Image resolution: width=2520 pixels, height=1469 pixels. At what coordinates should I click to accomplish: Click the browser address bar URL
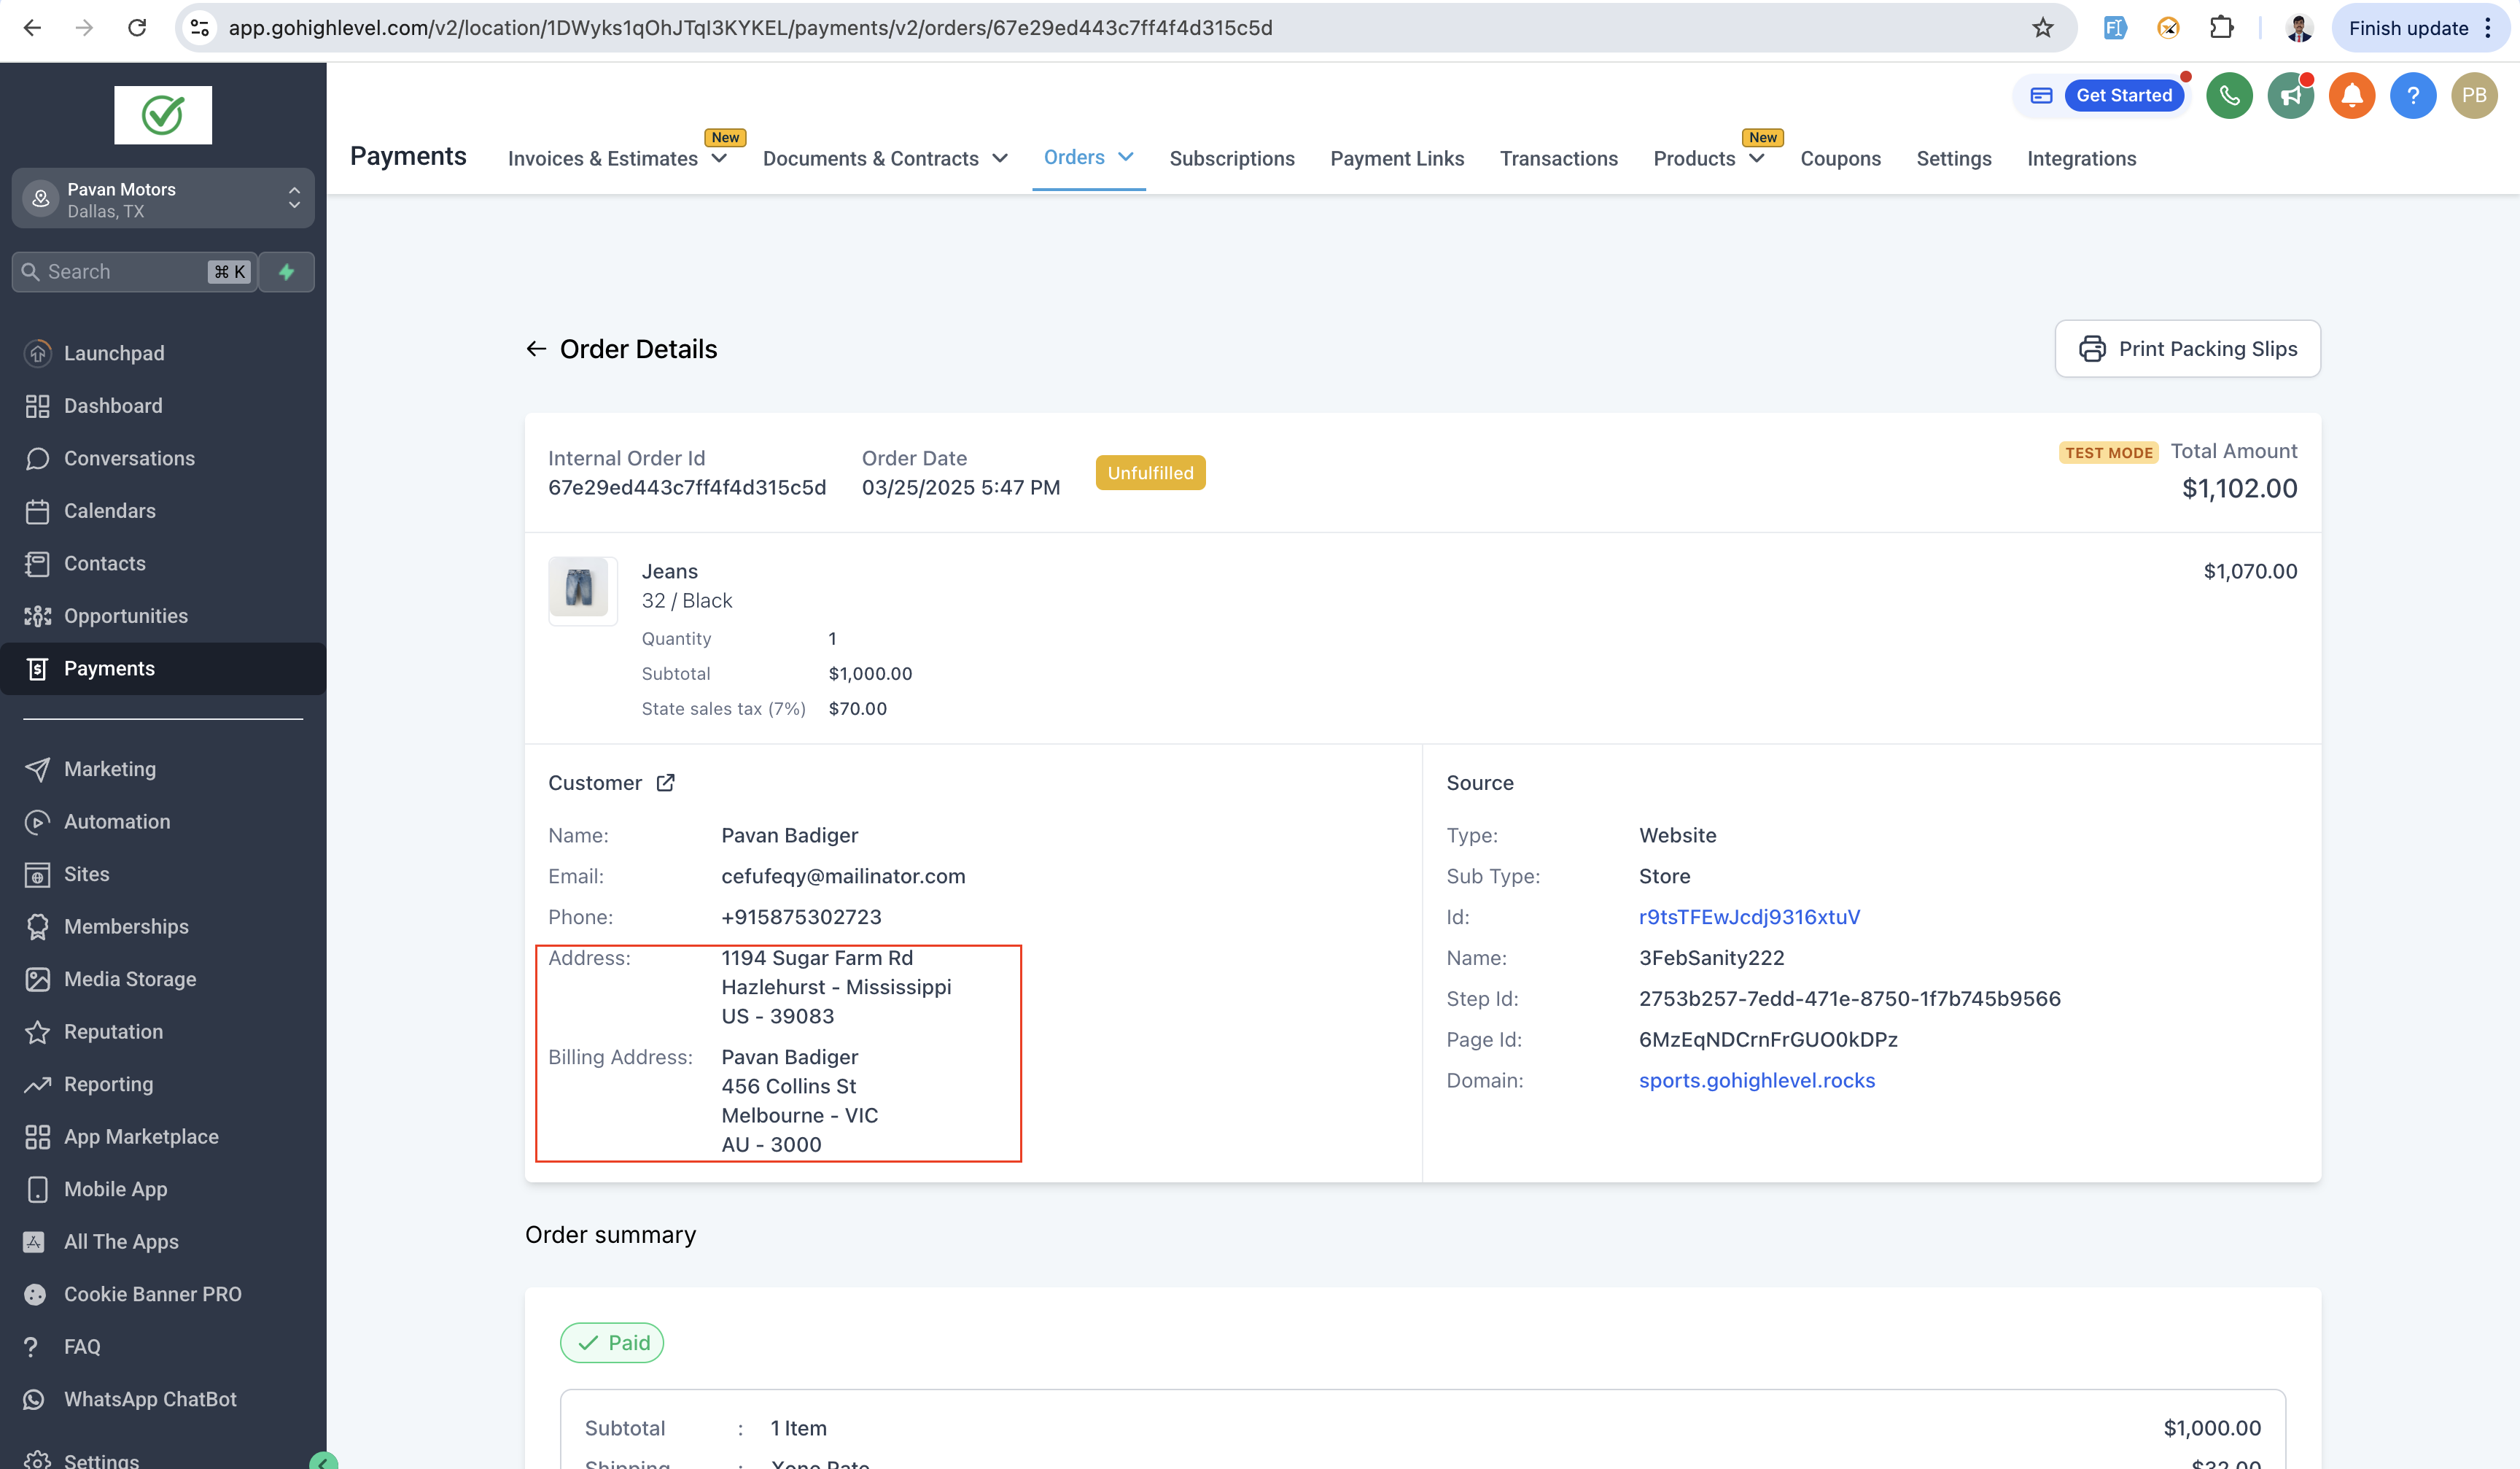coord(750,28)
